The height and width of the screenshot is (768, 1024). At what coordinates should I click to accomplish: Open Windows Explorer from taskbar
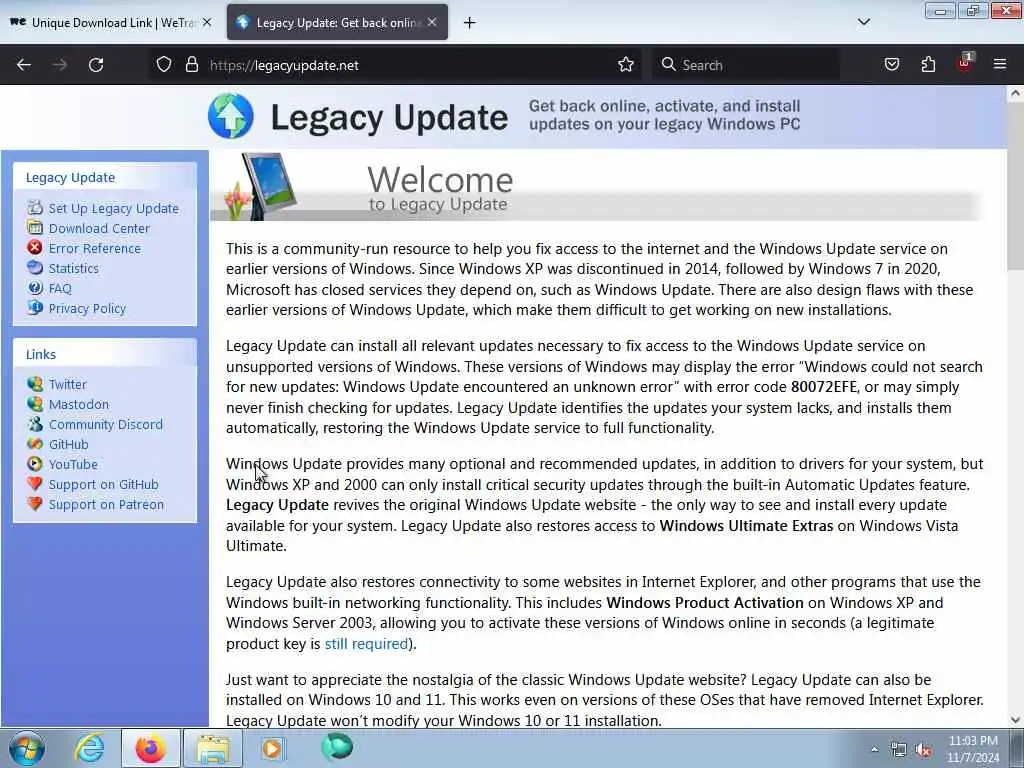point(213,748)
